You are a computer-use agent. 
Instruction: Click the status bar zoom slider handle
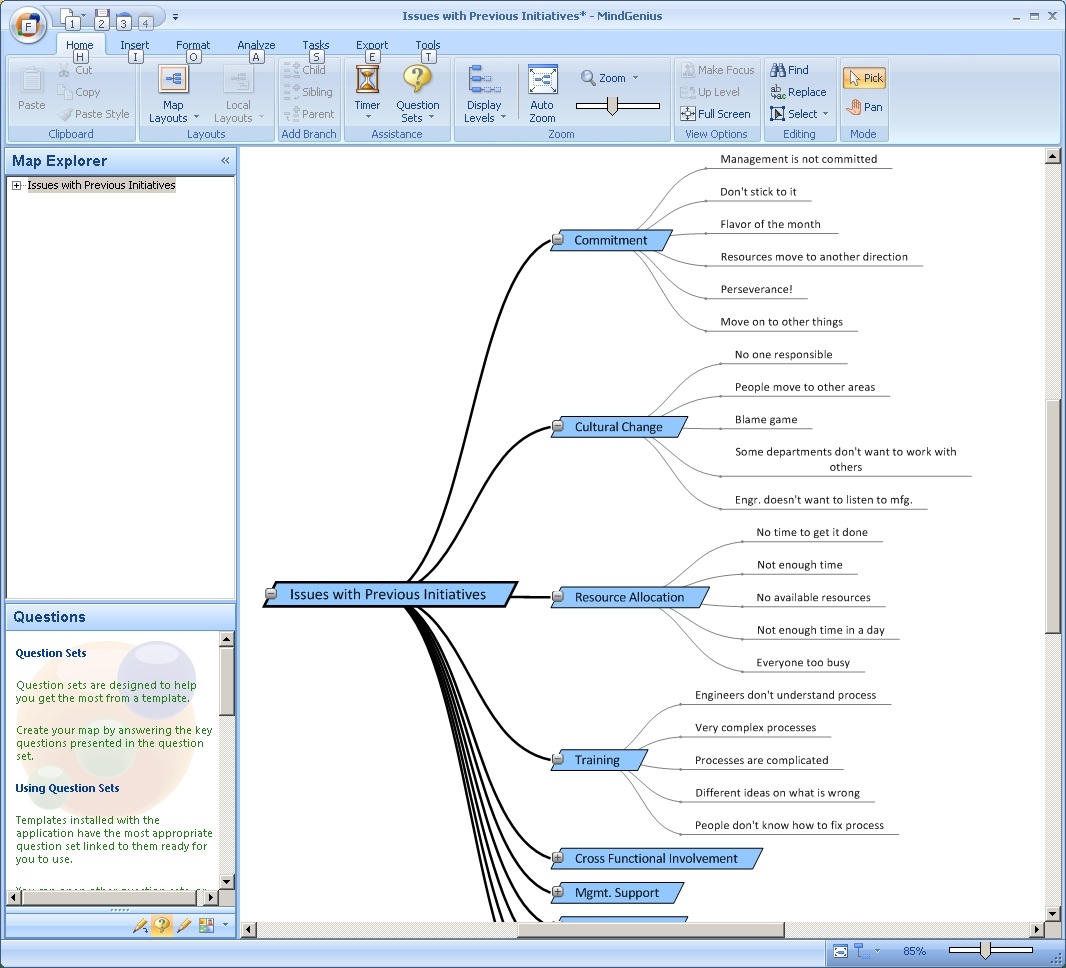[x=984, y=950]
